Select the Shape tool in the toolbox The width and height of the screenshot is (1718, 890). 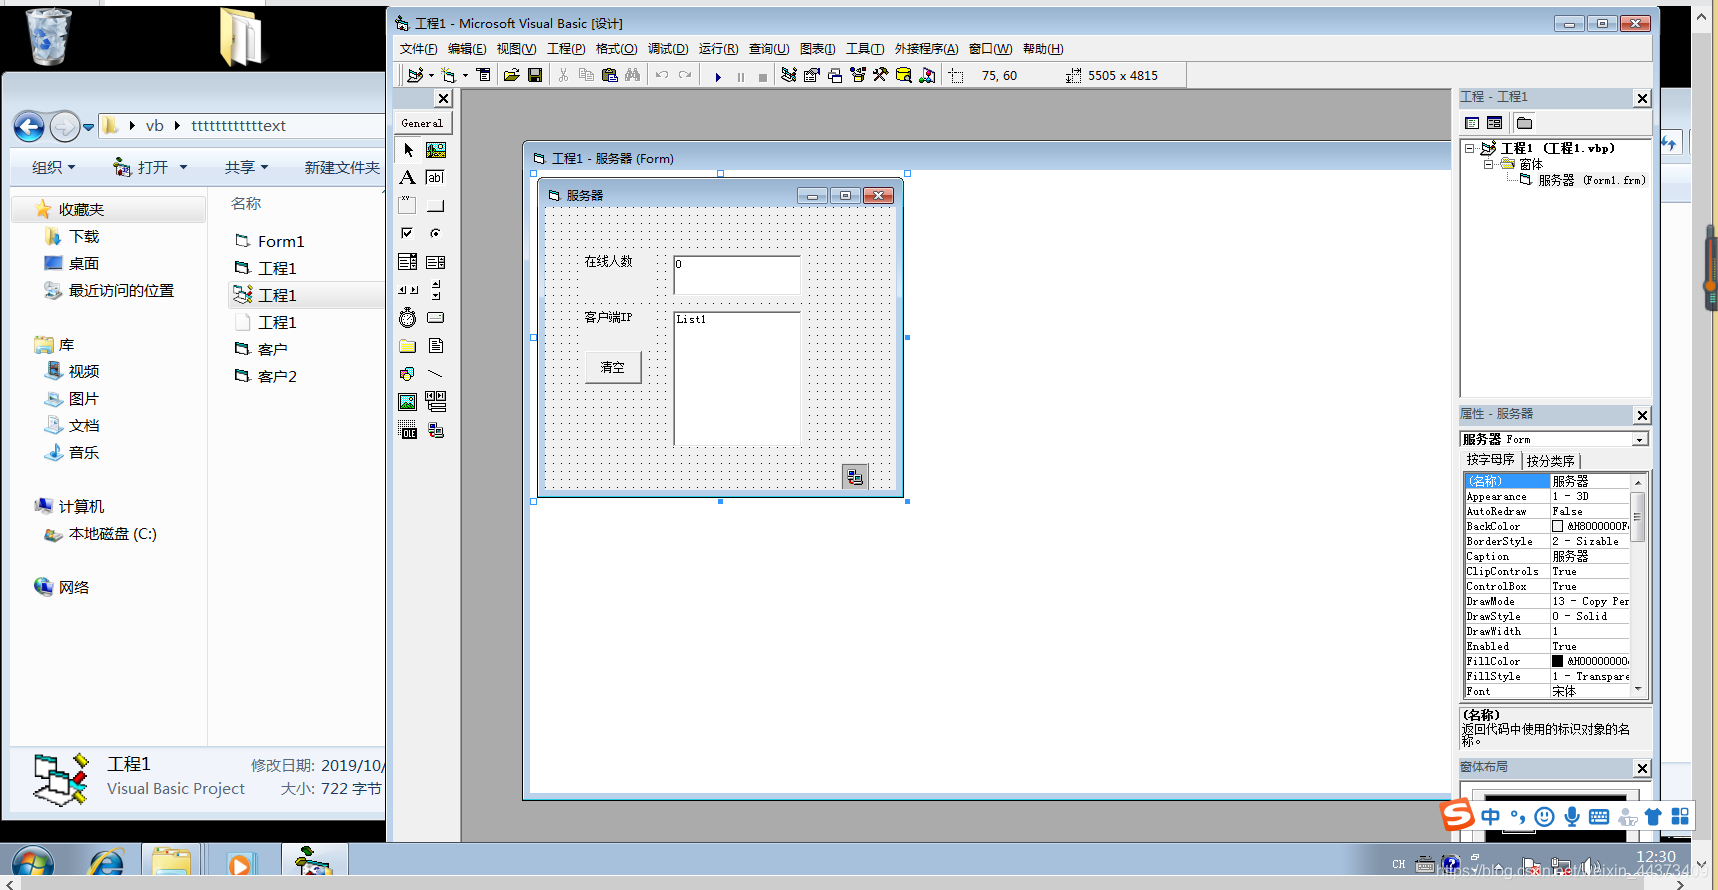(x=408, y=374)
